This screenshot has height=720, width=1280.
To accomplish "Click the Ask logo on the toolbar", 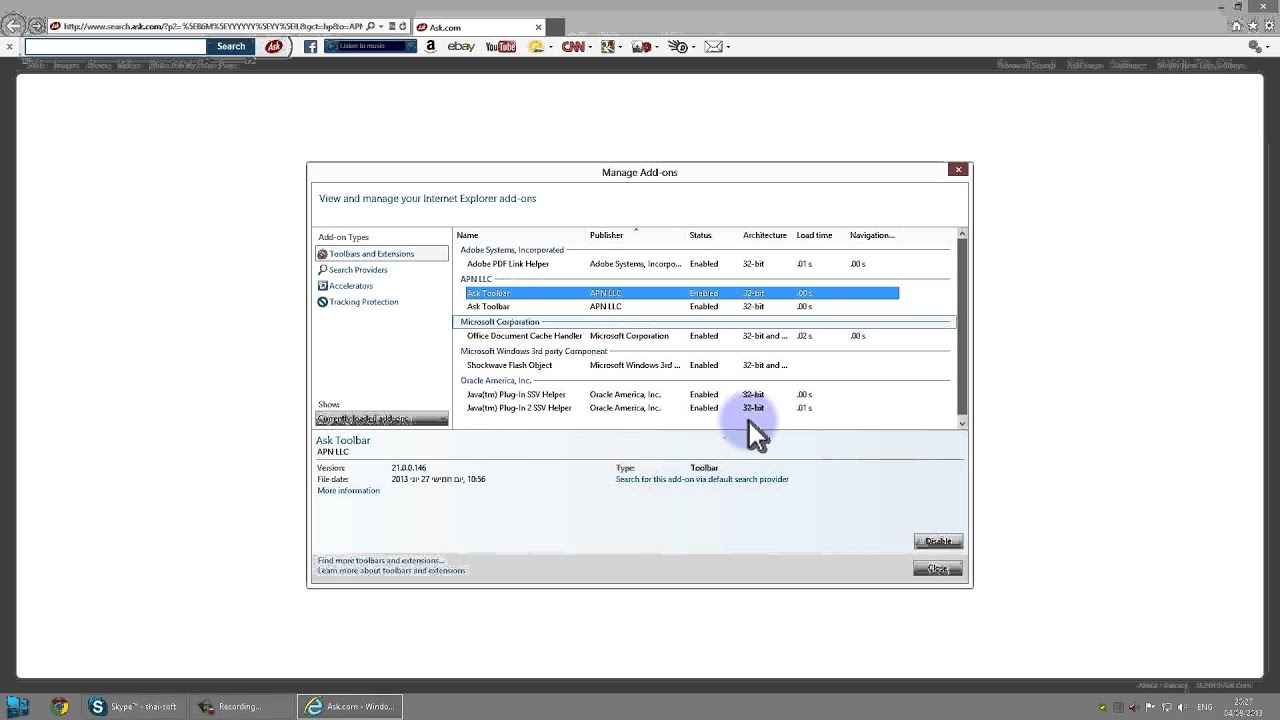I will (274, 46).
